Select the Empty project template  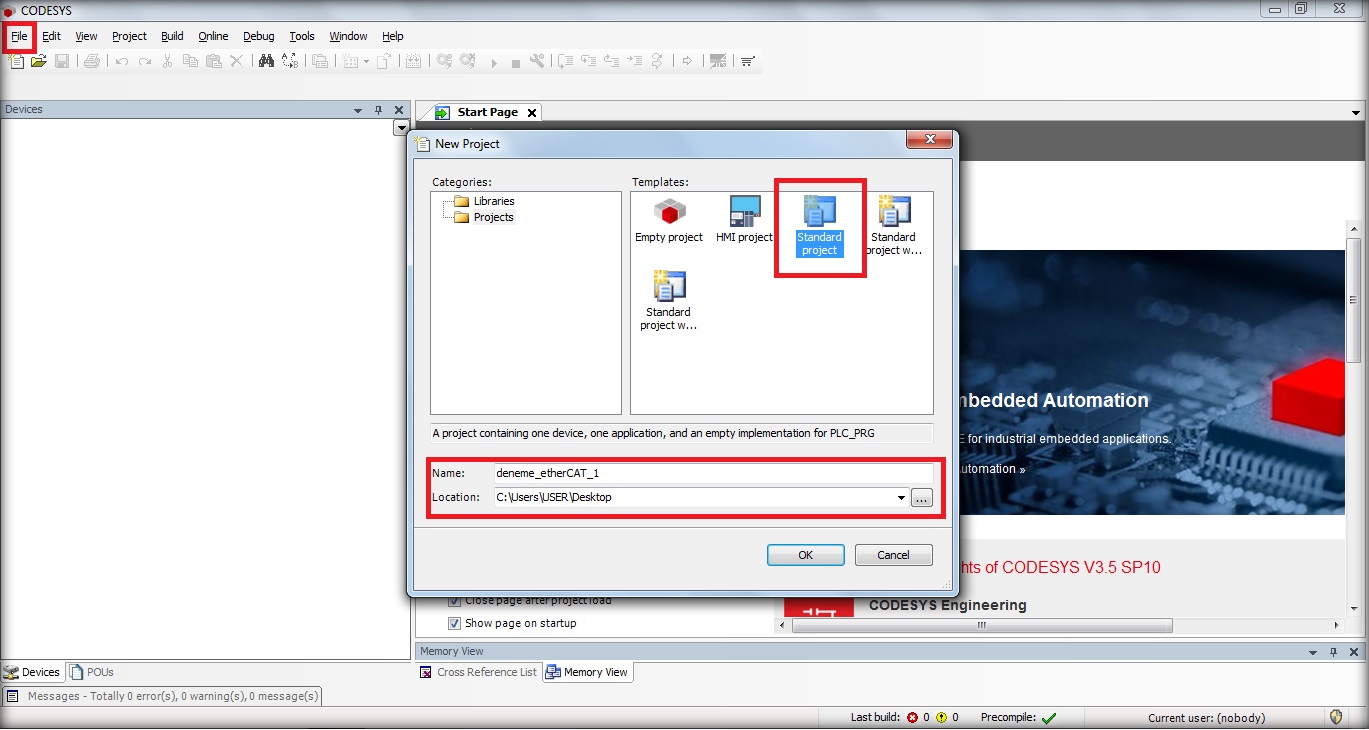[669, 221]
